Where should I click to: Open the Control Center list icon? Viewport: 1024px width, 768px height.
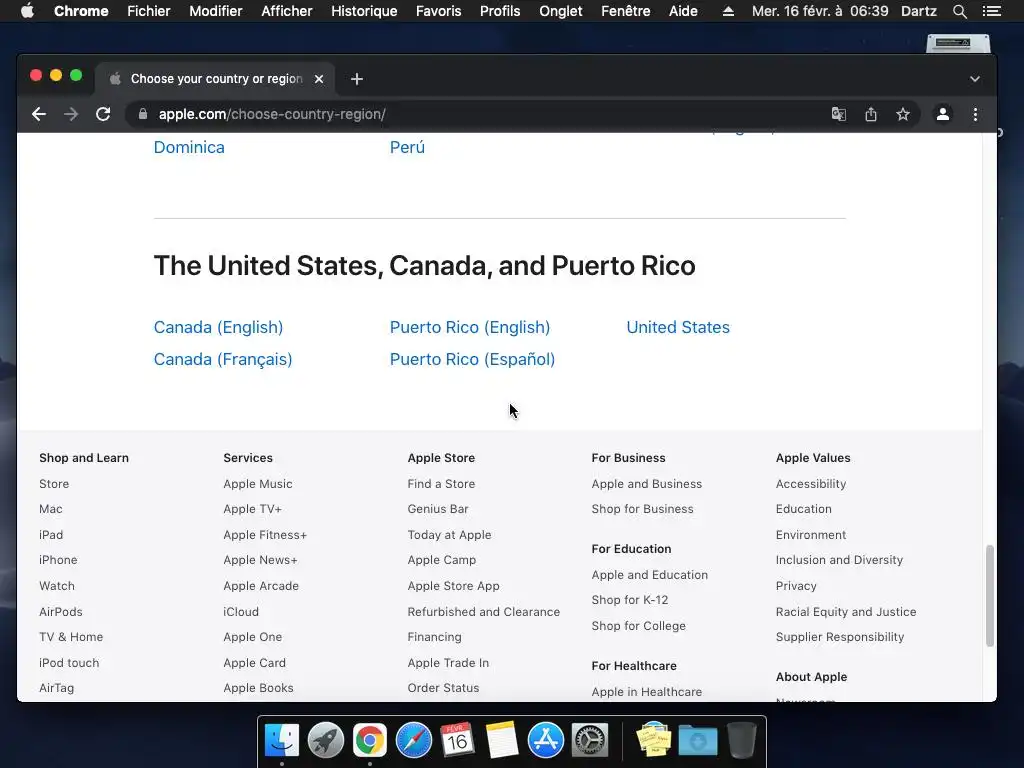(991, 11)
